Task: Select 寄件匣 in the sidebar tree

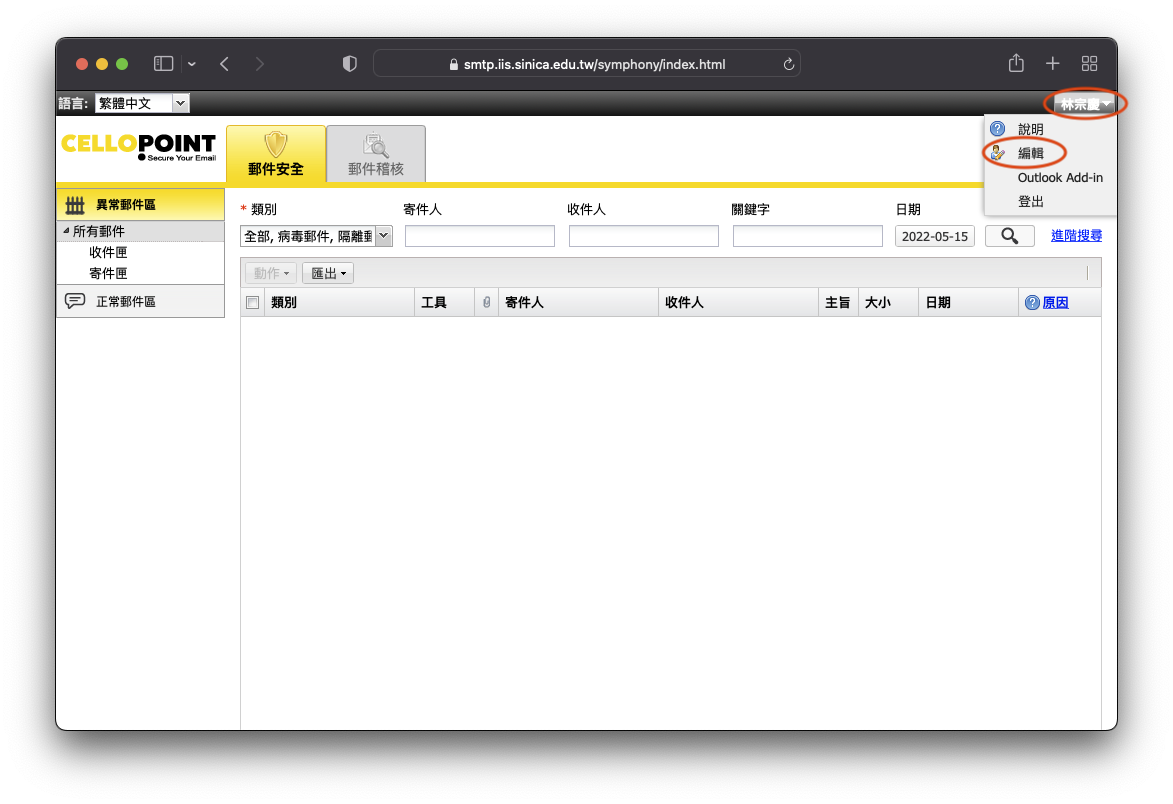Action: click(108, 273)
